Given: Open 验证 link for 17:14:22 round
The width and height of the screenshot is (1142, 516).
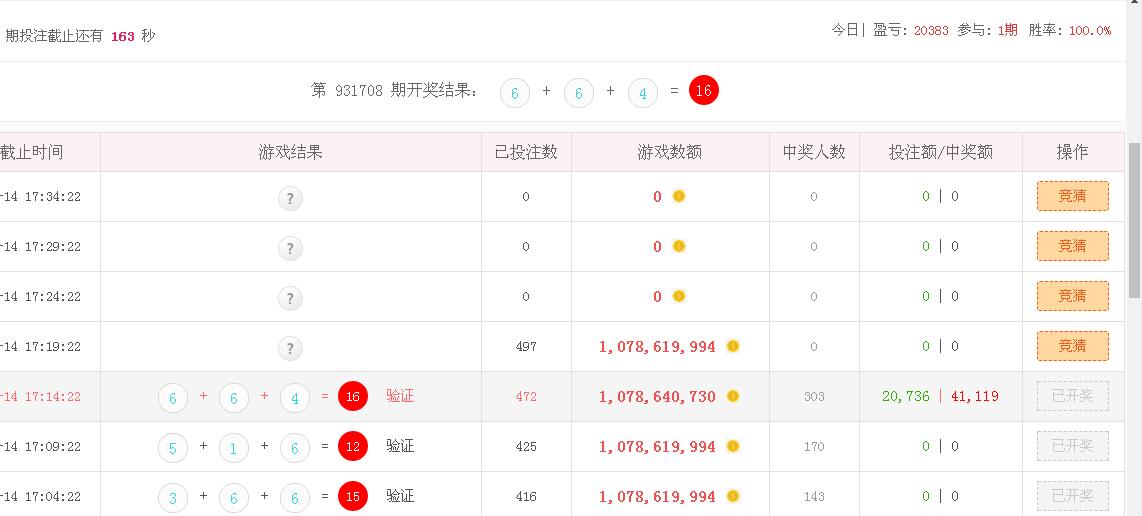Looking at the screenshot, I should tap(400, 396).
